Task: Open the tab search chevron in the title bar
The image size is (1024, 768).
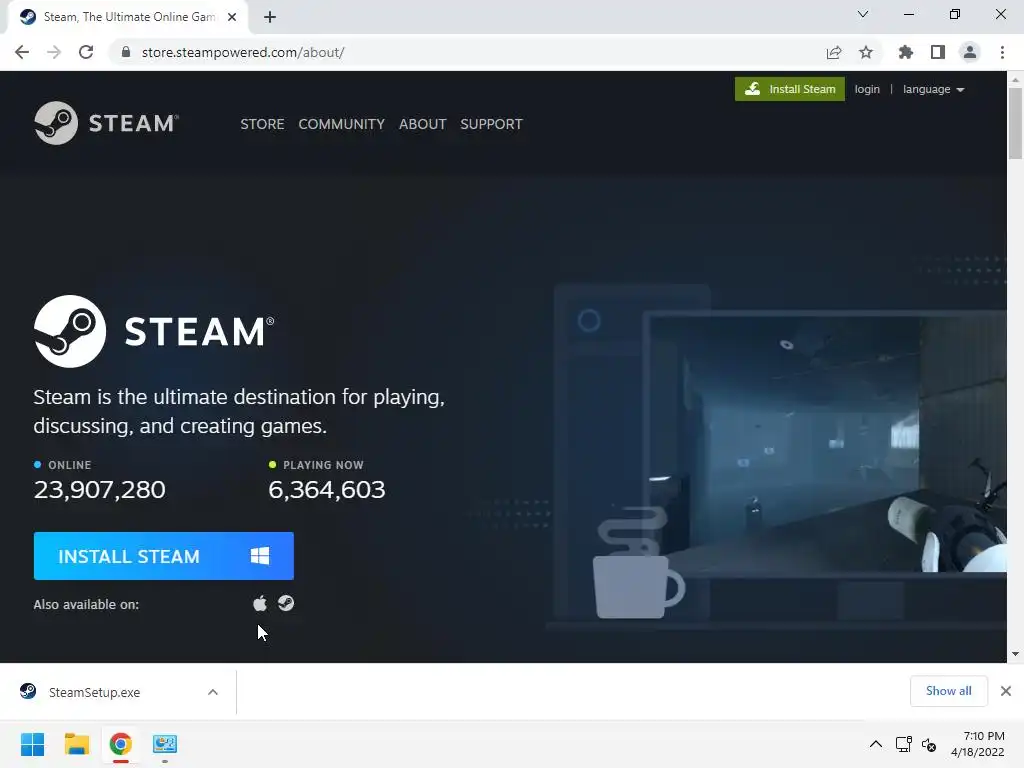Action: click(x=863, y=14)
